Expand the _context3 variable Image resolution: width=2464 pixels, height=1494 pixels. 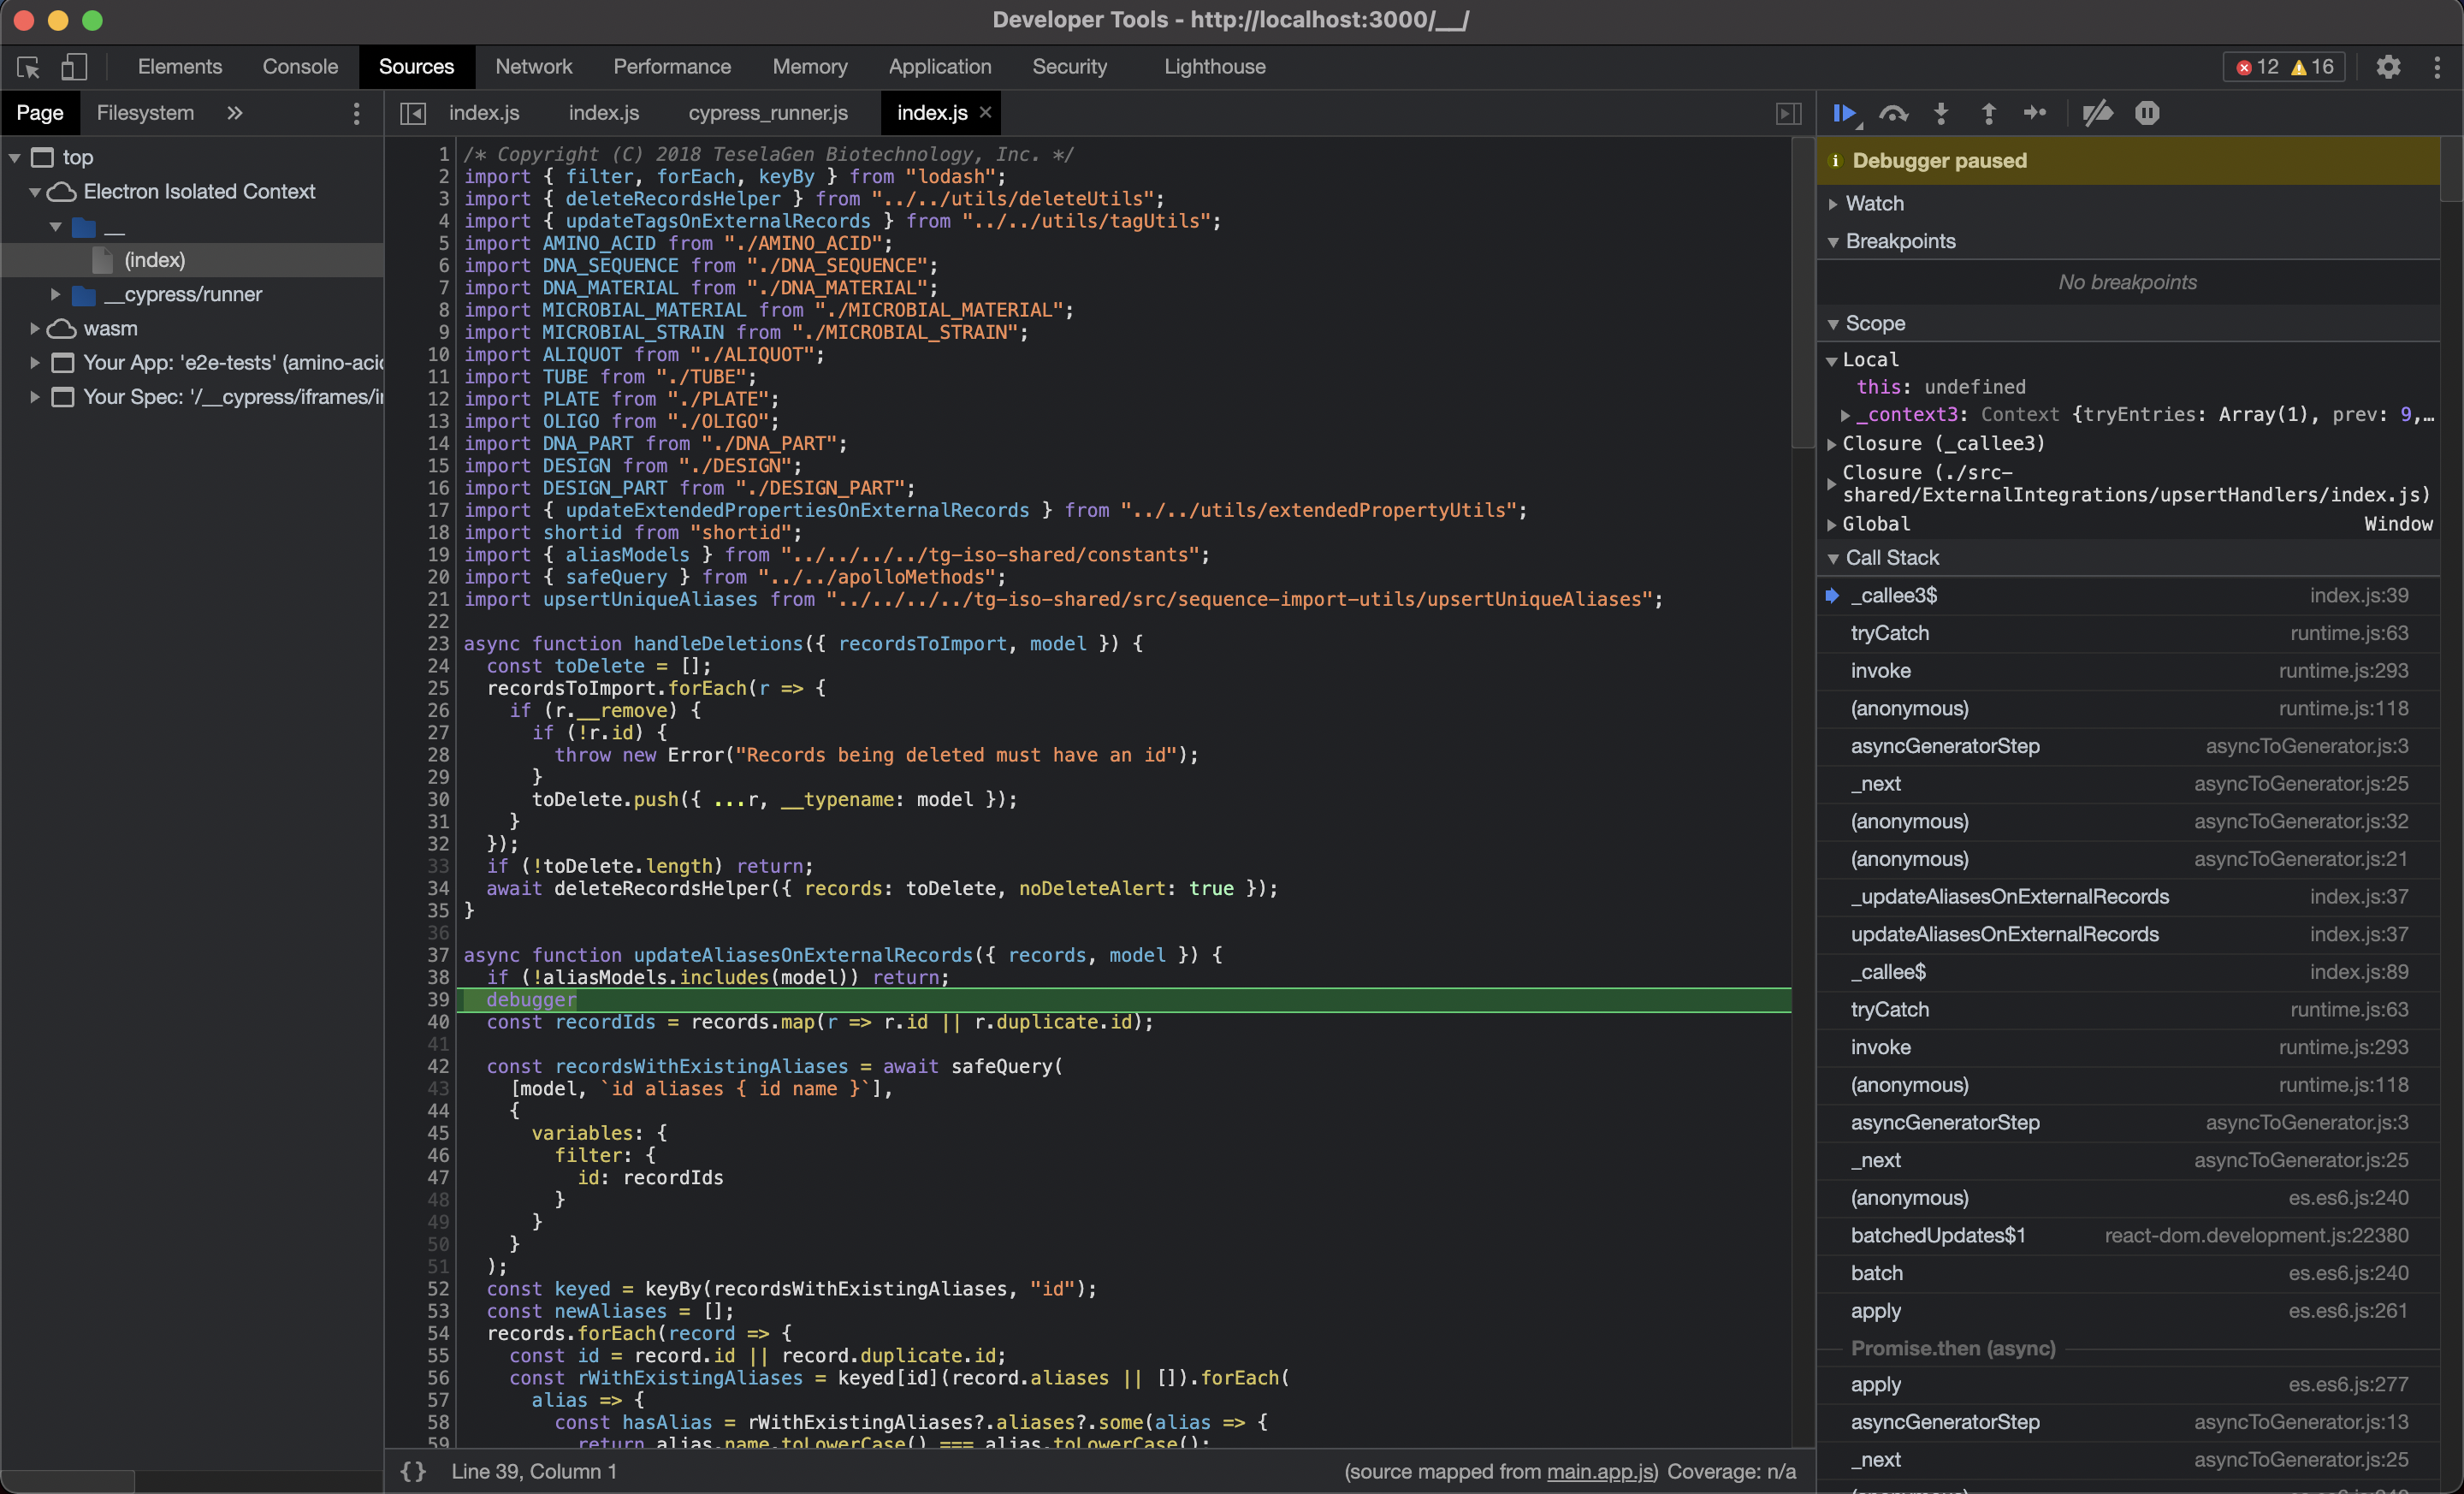(x=1845, y=414)
